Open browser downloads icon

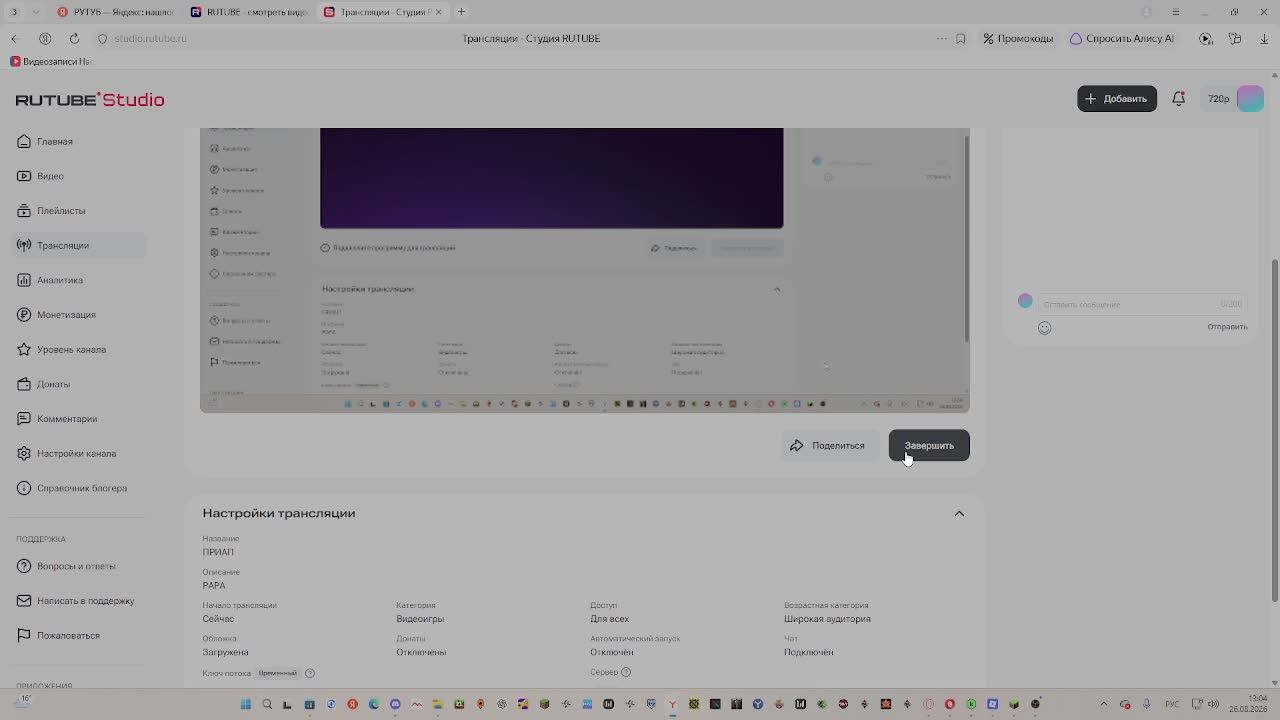click(x=1264, y=39)
